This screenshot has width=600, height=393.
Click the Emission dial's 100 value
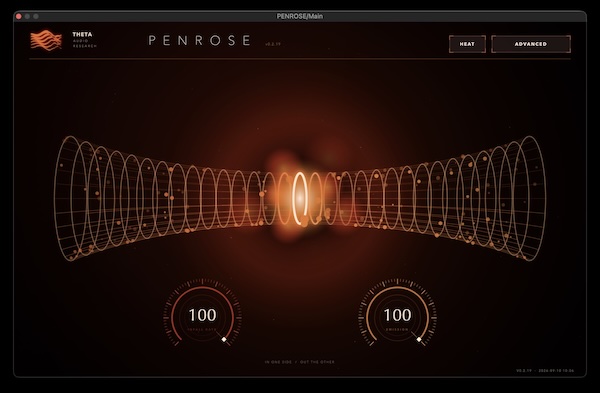coord(397,315)
